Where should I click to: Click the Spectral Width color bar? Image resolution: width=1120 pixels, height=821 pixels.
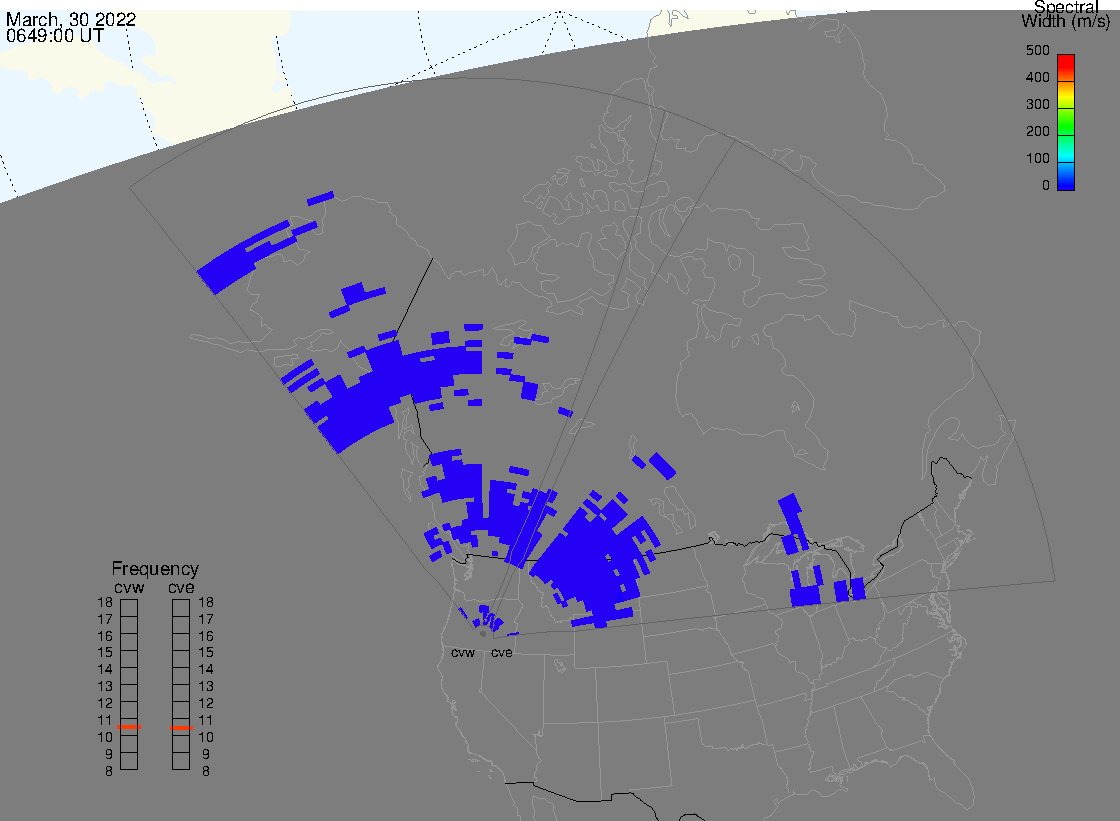click(x=1066, y=122)
